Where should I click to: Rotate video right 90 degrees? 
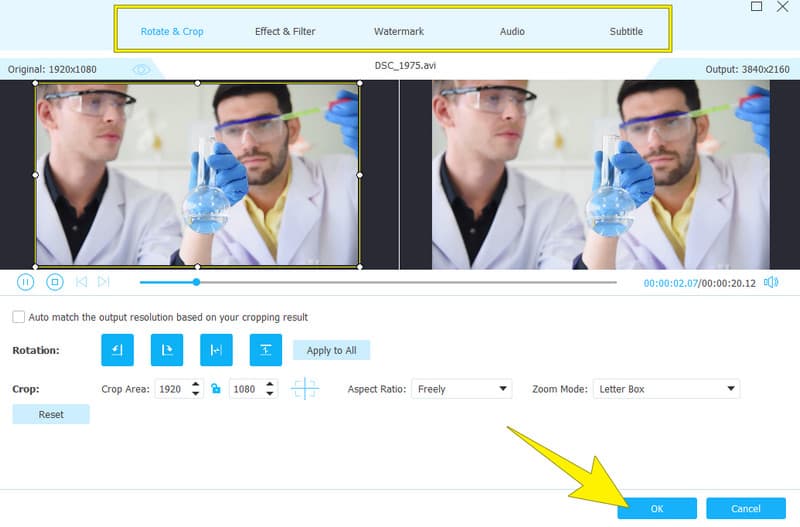167,350
